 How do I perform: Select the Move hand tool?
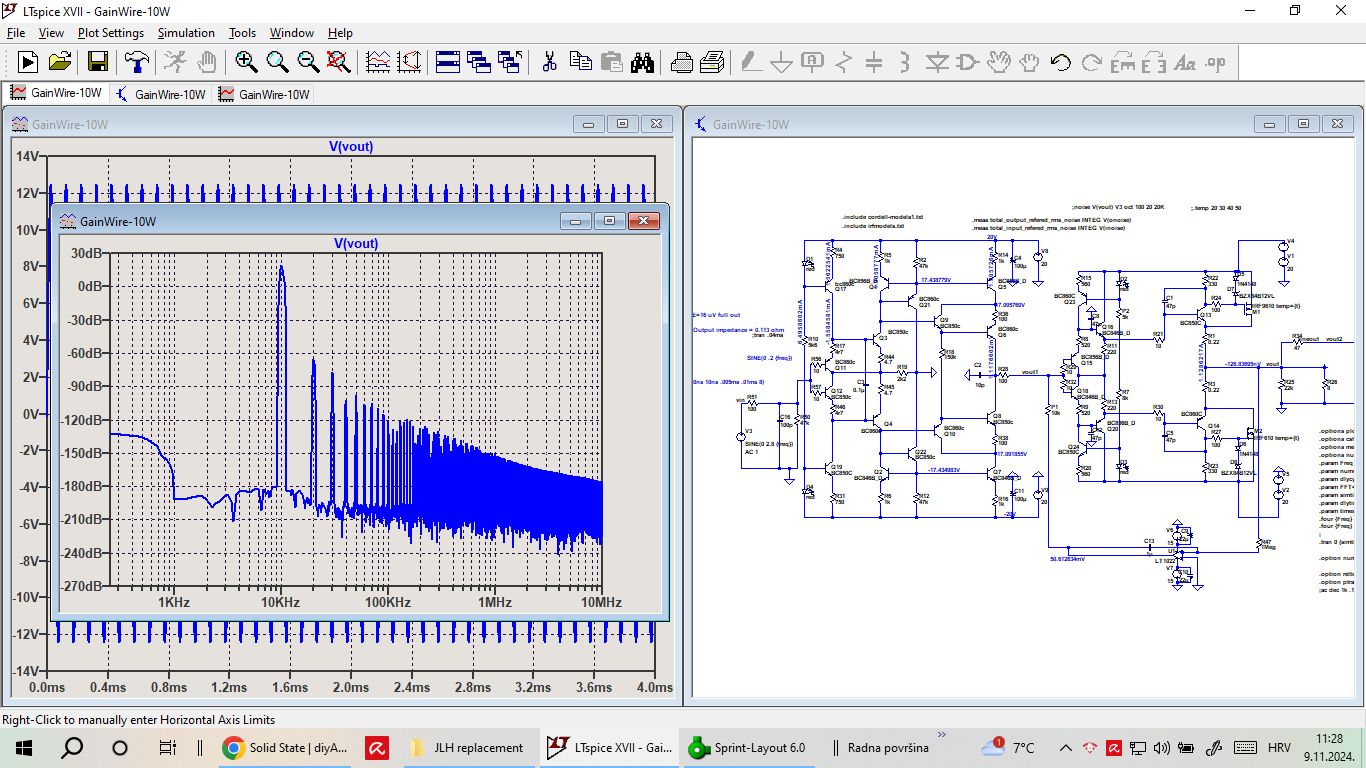click(998, 62)
